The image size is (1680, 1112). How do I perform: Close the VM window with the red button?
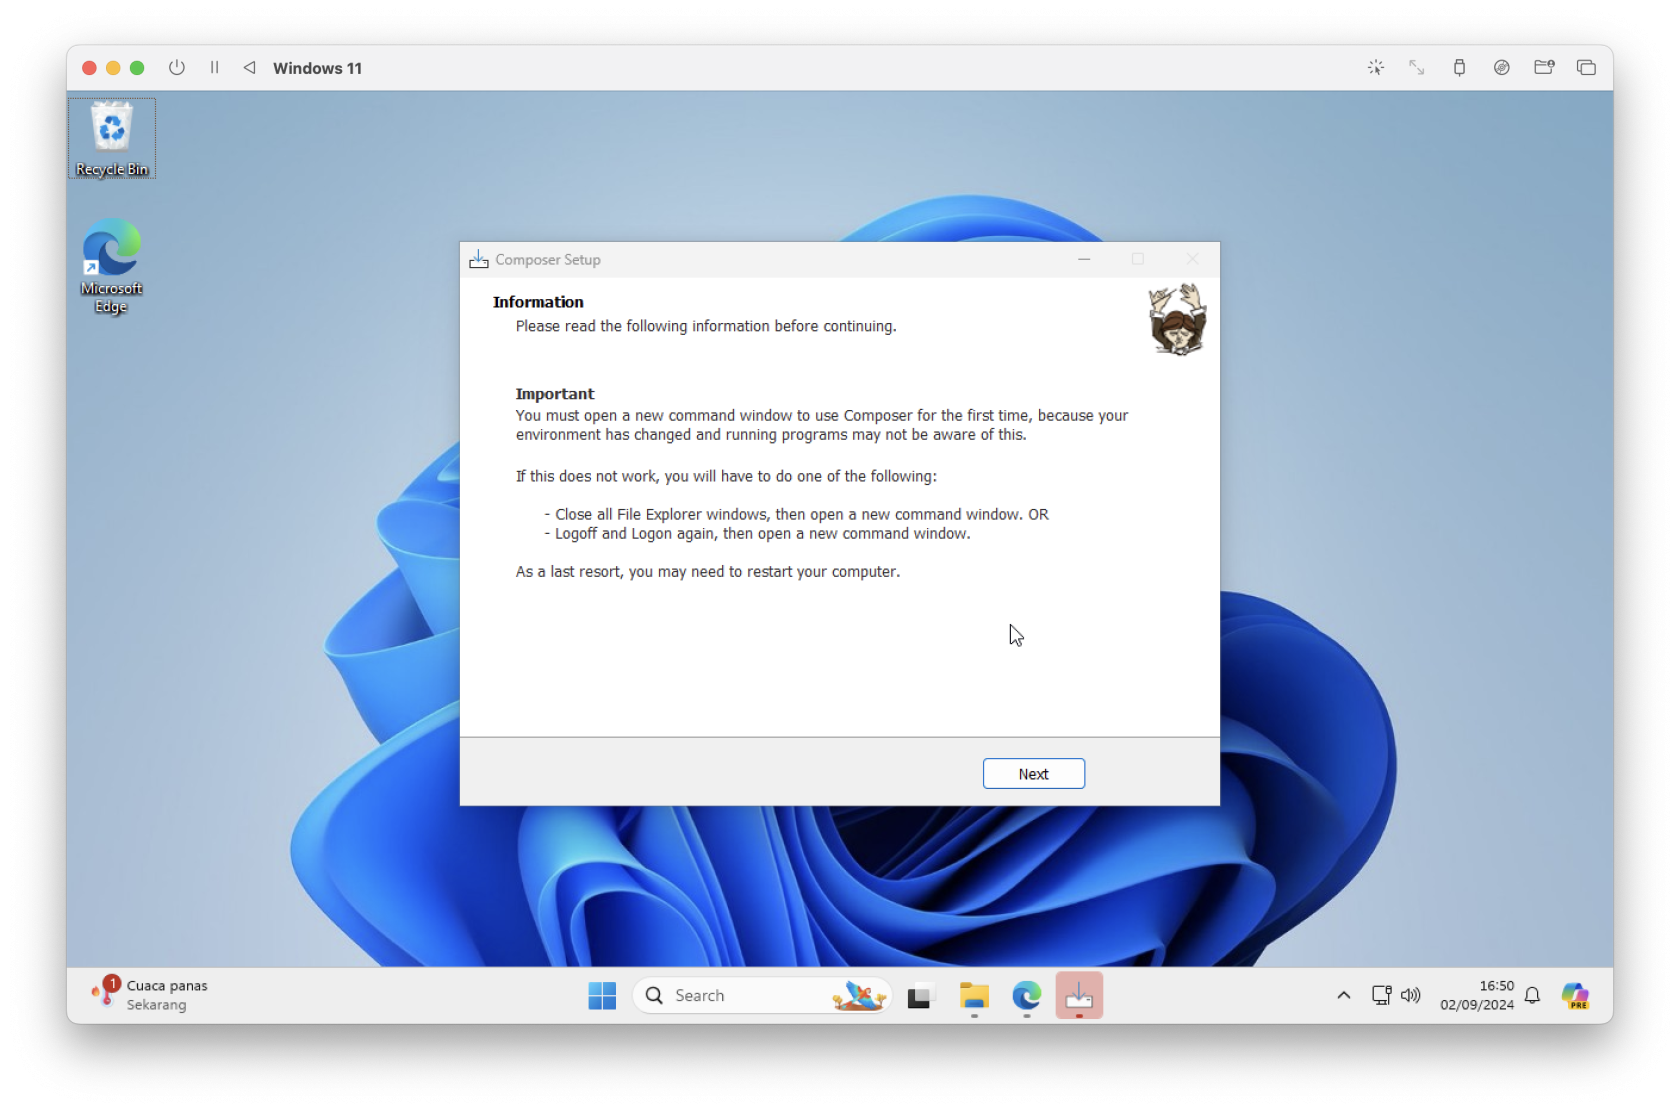pyautogui.click(x=89, y=68)
